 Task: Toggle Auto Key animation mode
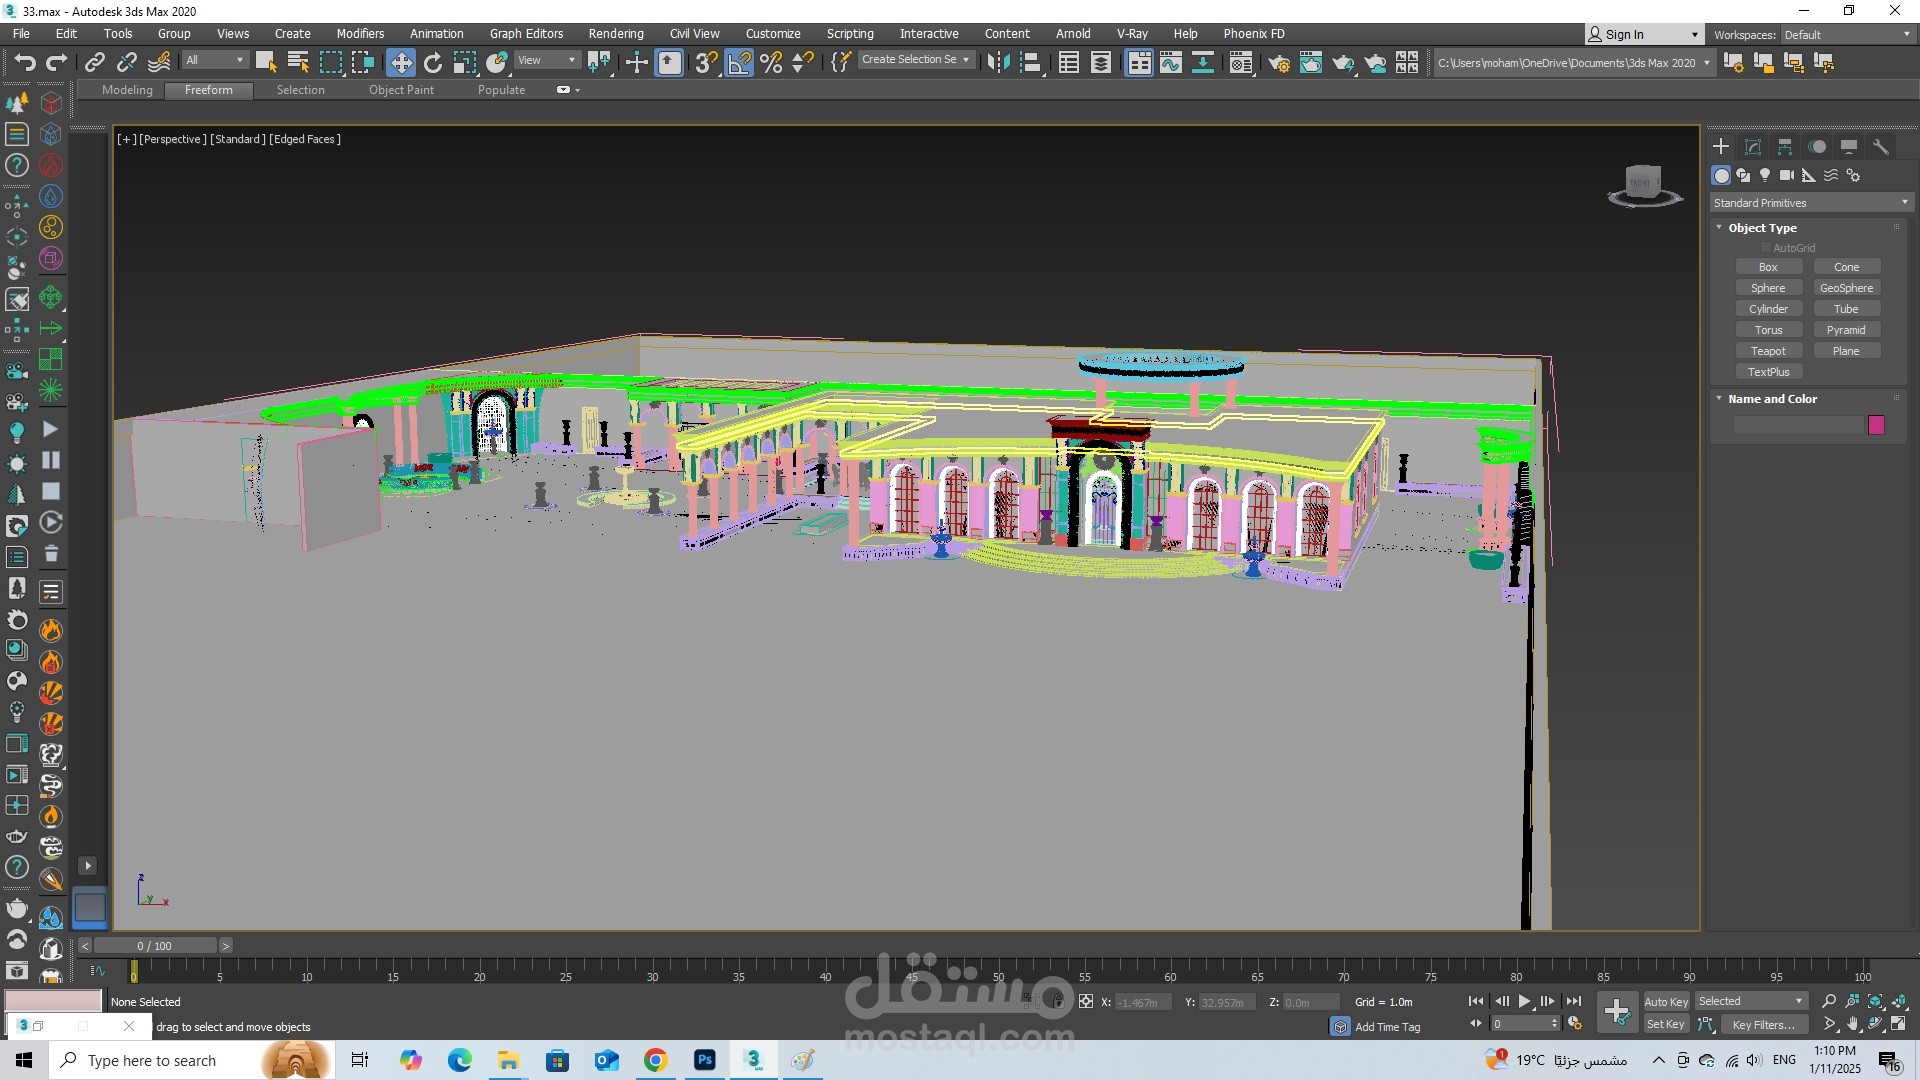(x=1665, y=1001)
